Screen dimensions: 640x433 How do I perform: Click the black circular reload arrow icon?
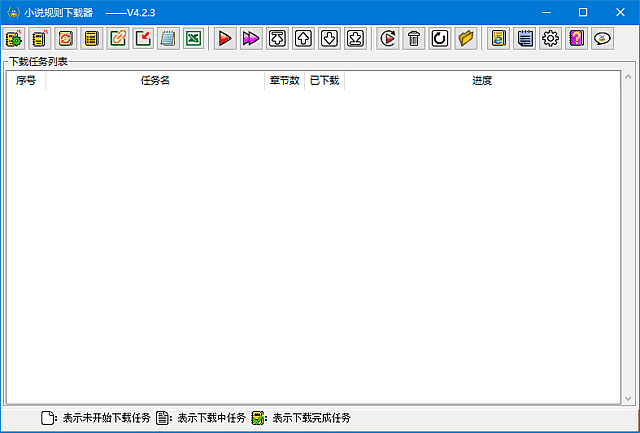pos(440,39)
